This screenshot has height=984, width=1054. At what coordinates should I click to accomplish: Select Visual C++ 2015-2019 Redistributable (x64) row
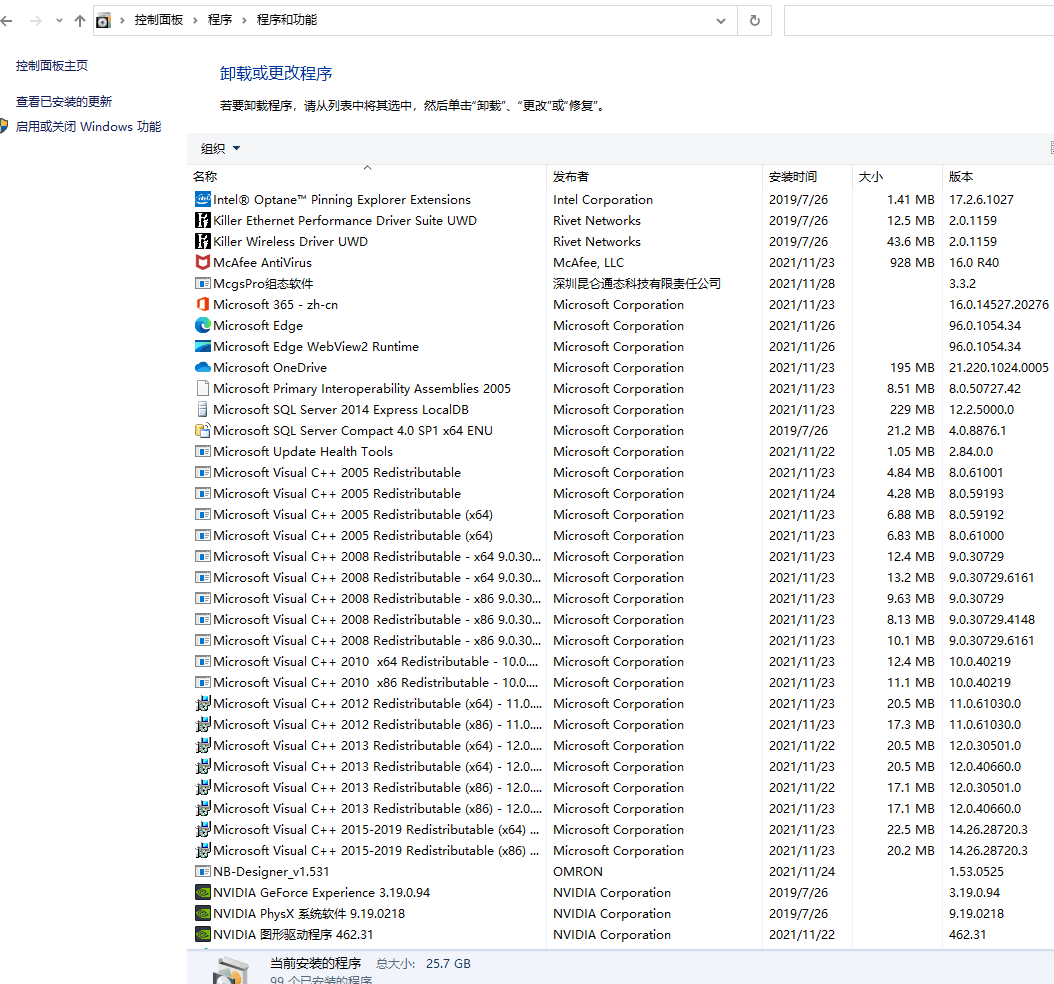pyautogui.click(x=620, y=829)
